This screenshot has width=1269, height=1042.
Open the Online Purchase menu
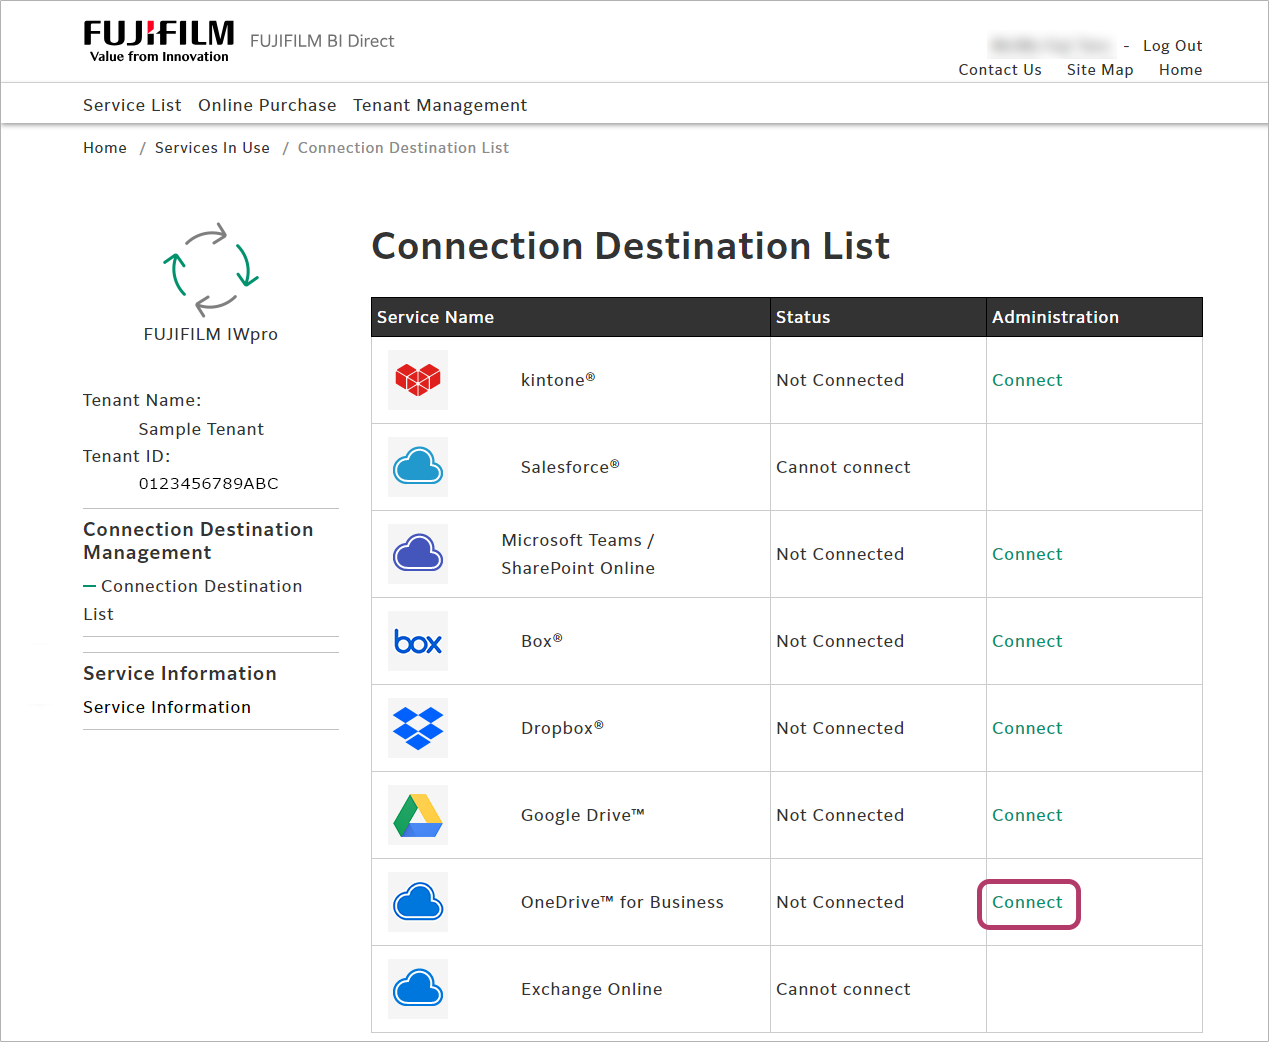[267, 105]
